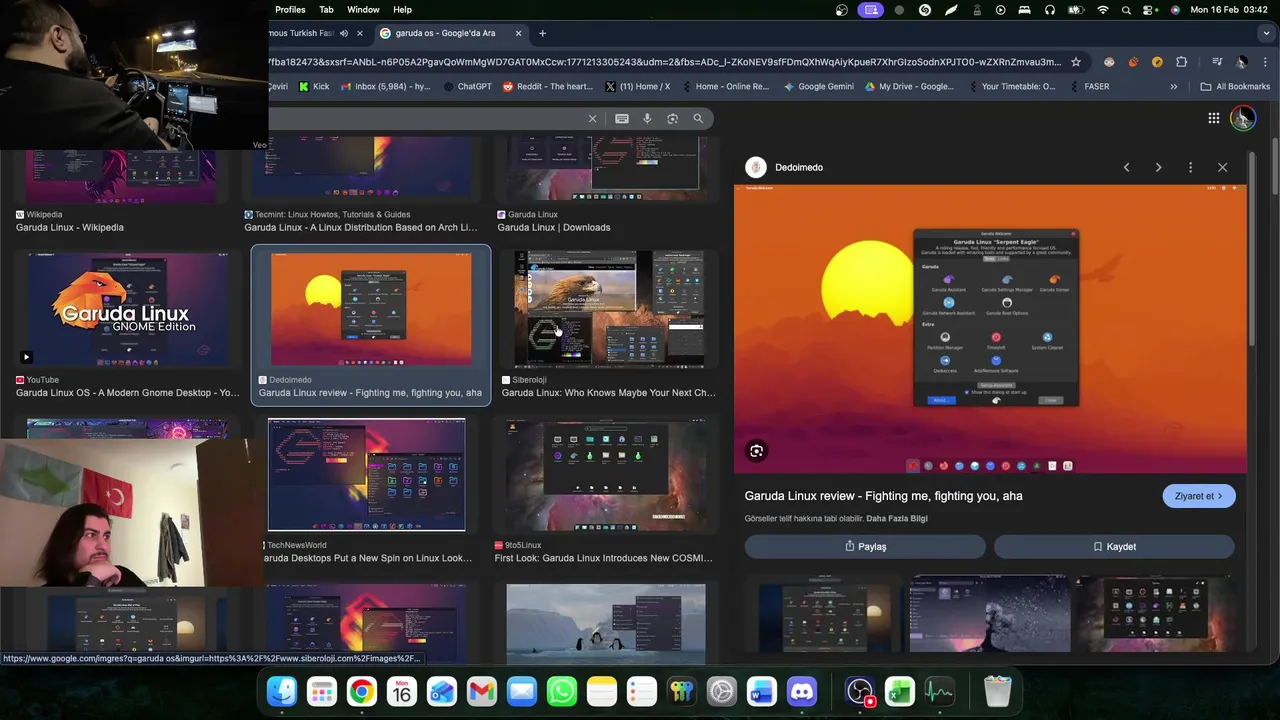1280x720 pixels.
Task: Switch to the garuda os tab
Action: pos(445,33)
